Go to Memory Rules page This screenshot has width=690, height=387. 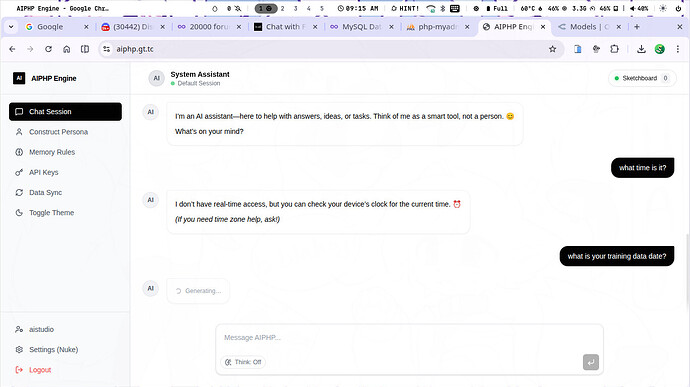tap(65, 152)
